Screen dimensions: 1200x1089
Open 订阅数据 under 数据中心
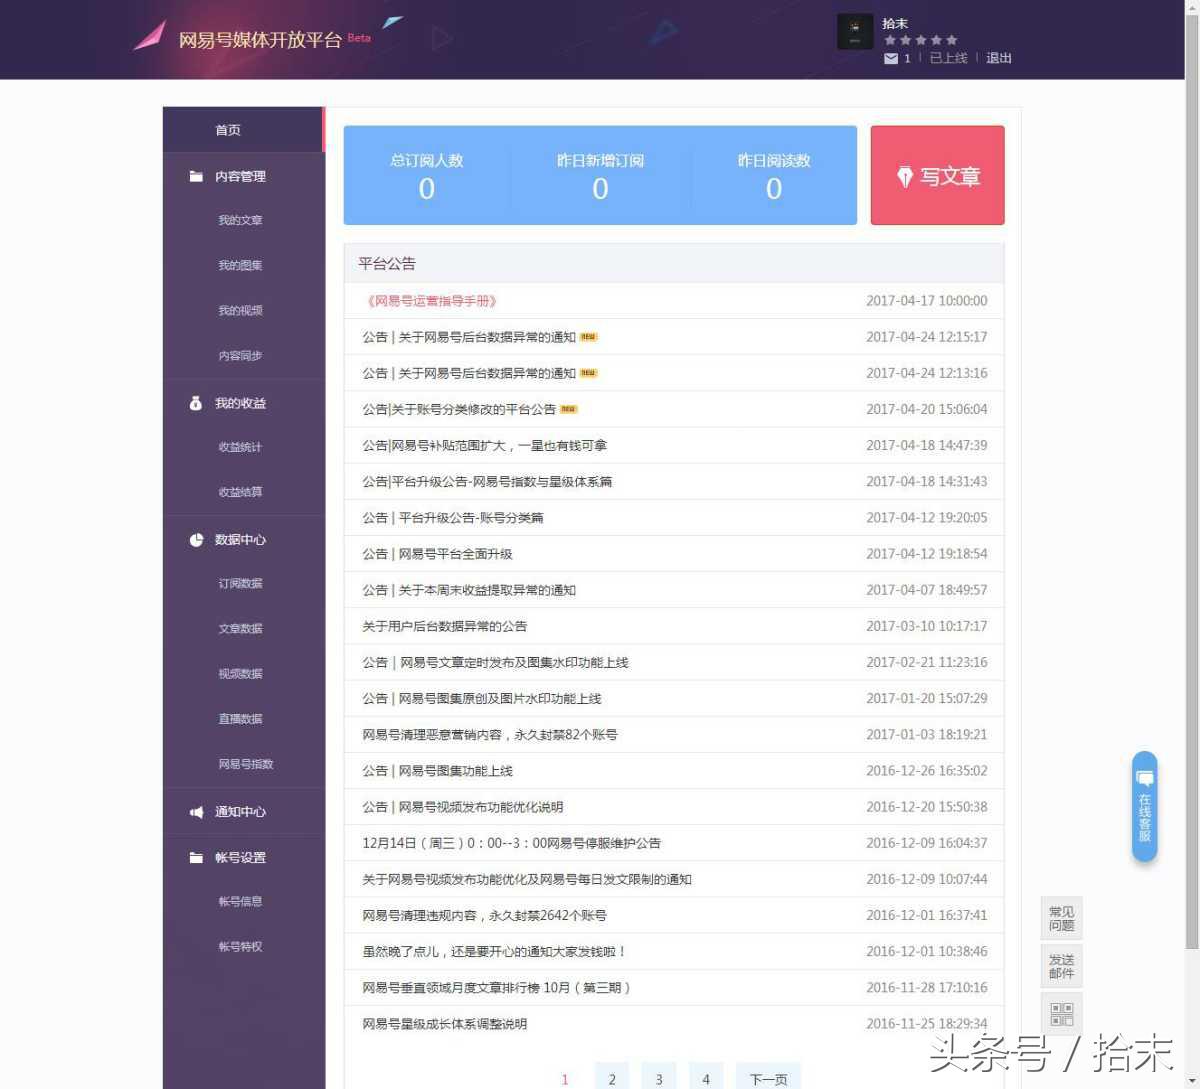click(x=240, y=583)
